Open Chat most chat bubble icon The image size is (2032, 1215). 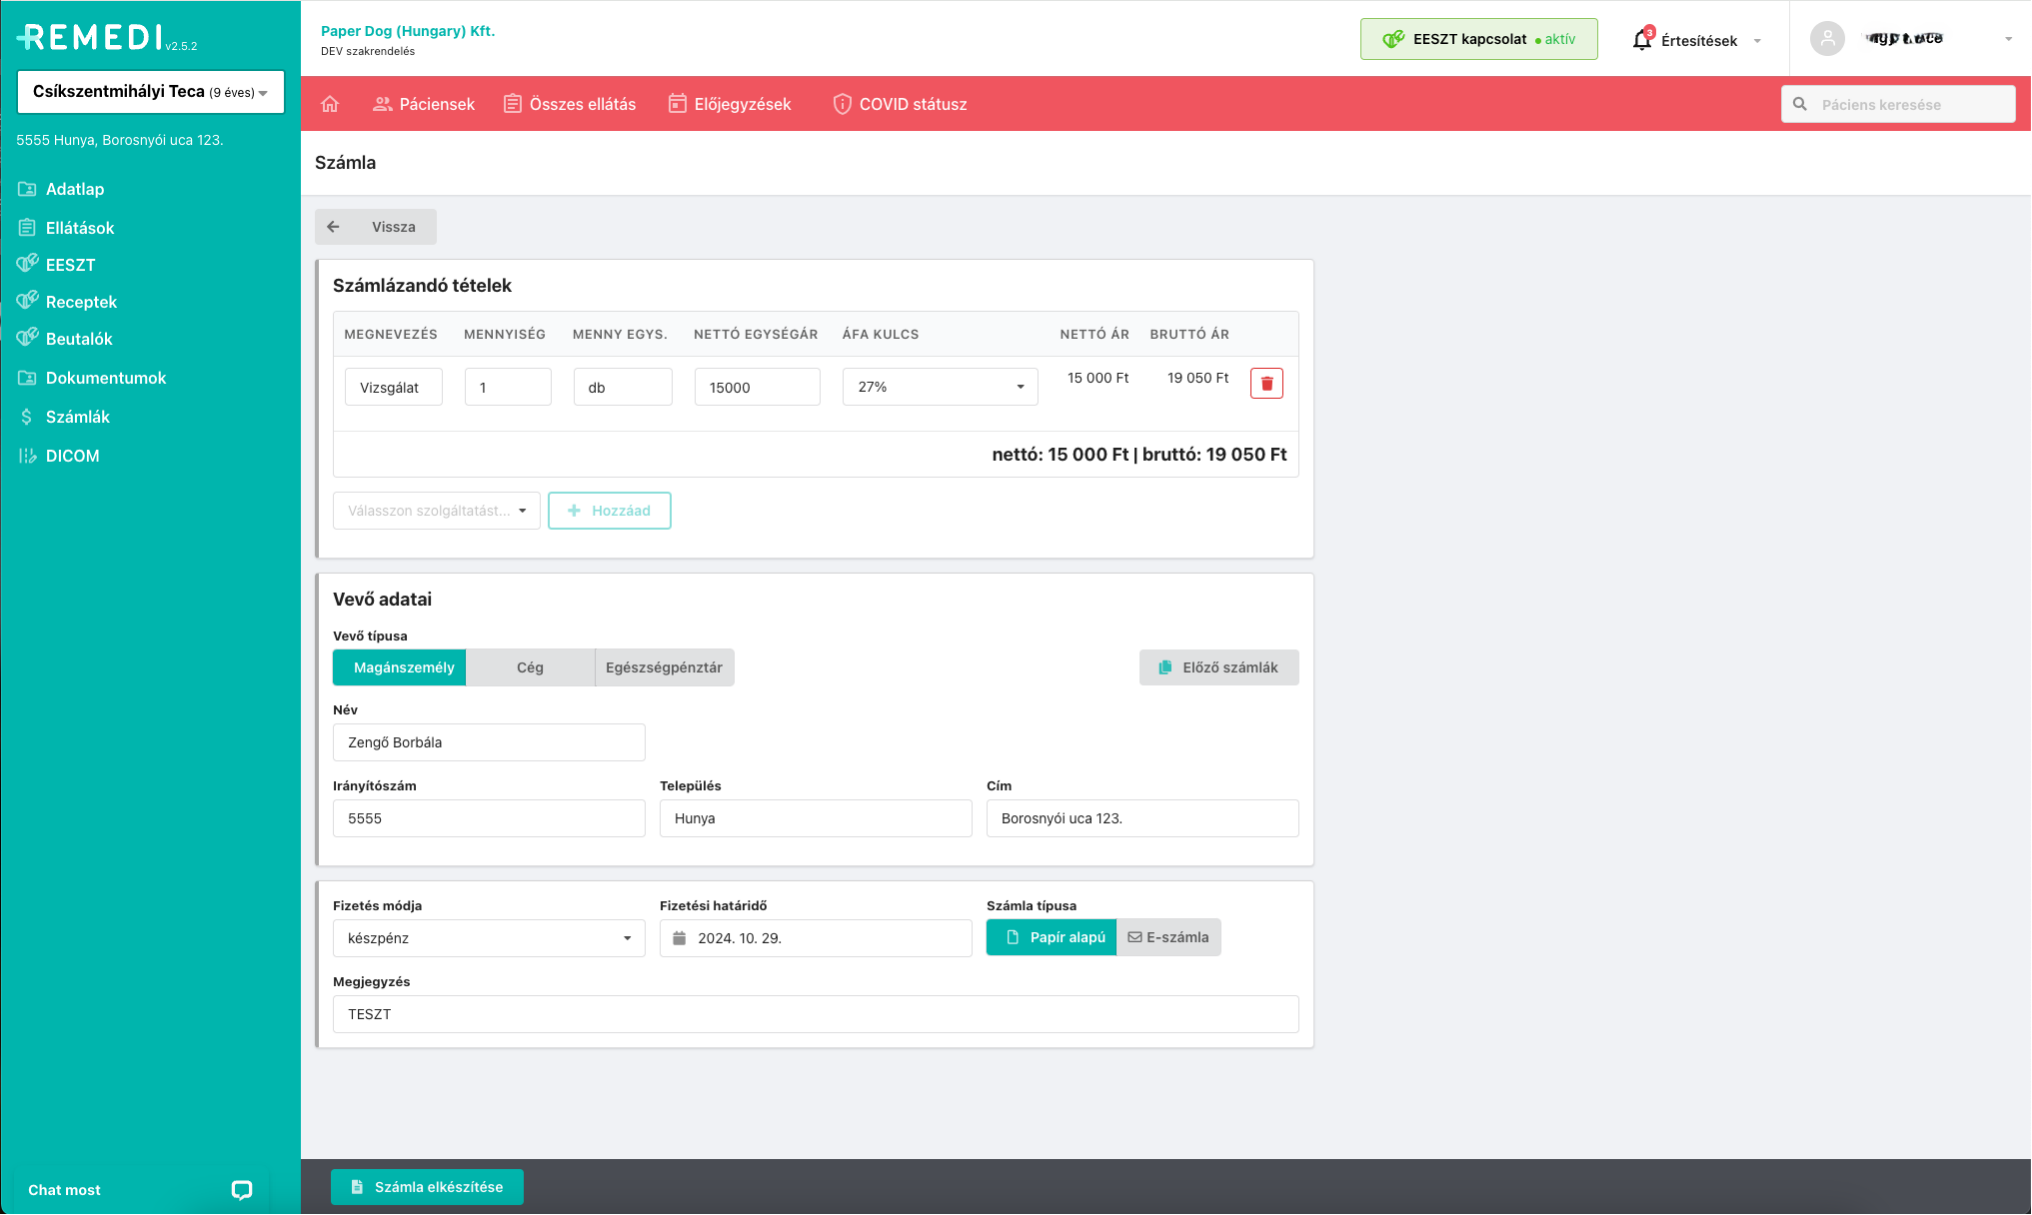click(x=242, y=1190)
